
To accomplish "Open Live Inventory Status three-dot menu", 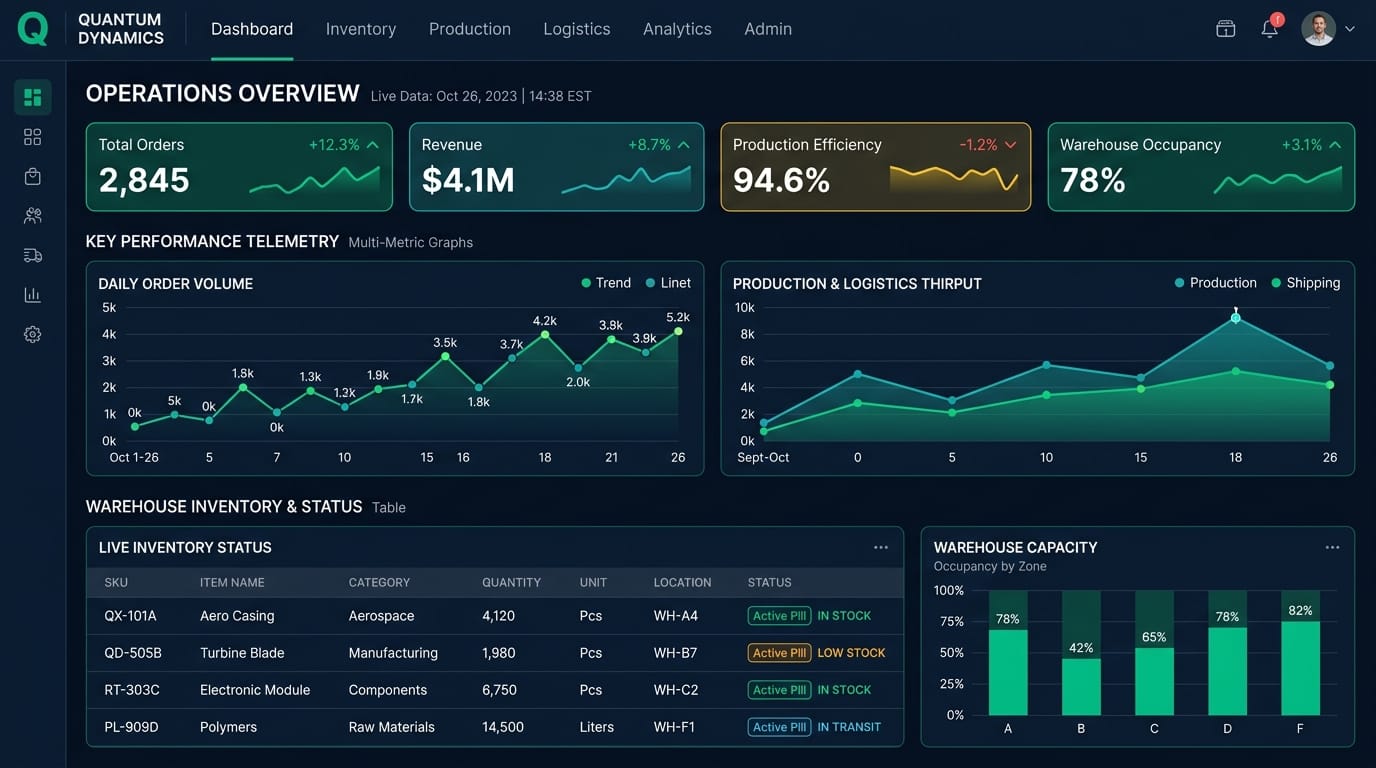I will (x=881, y=547).
